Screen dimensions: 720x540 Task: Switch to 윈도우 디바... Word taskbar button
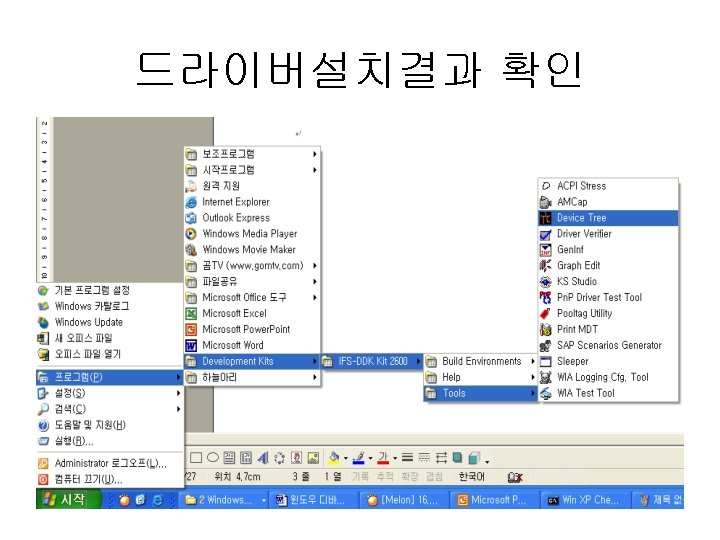click(314, 500)
